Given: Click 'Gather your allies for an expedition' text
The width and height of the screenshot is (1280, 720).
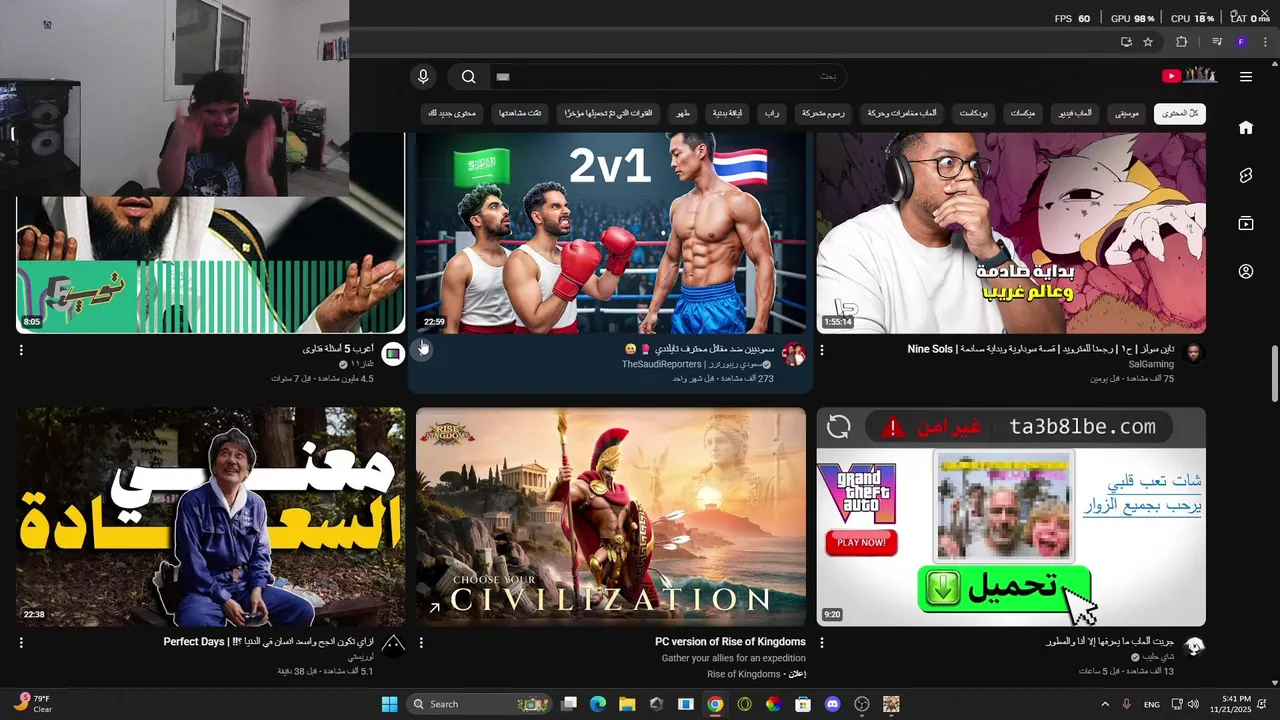Looking at the screenshot, I should (733, 658).
